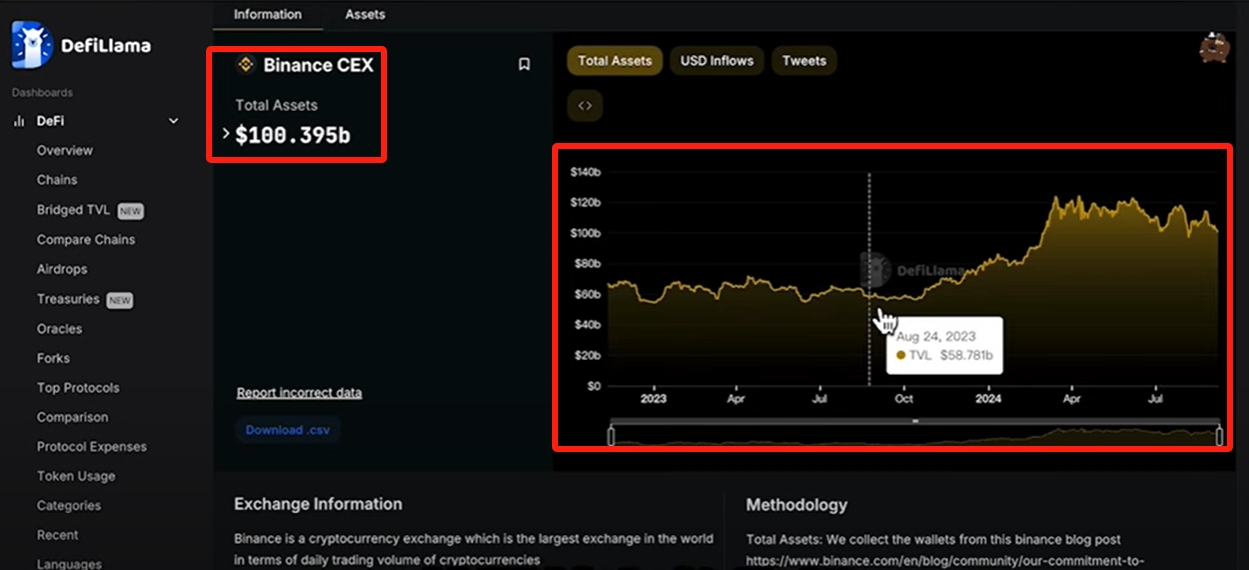This screenshot has width=1249, height=570.
Task: Click the Binance logo icon
Action: click(x=245, y=65)
